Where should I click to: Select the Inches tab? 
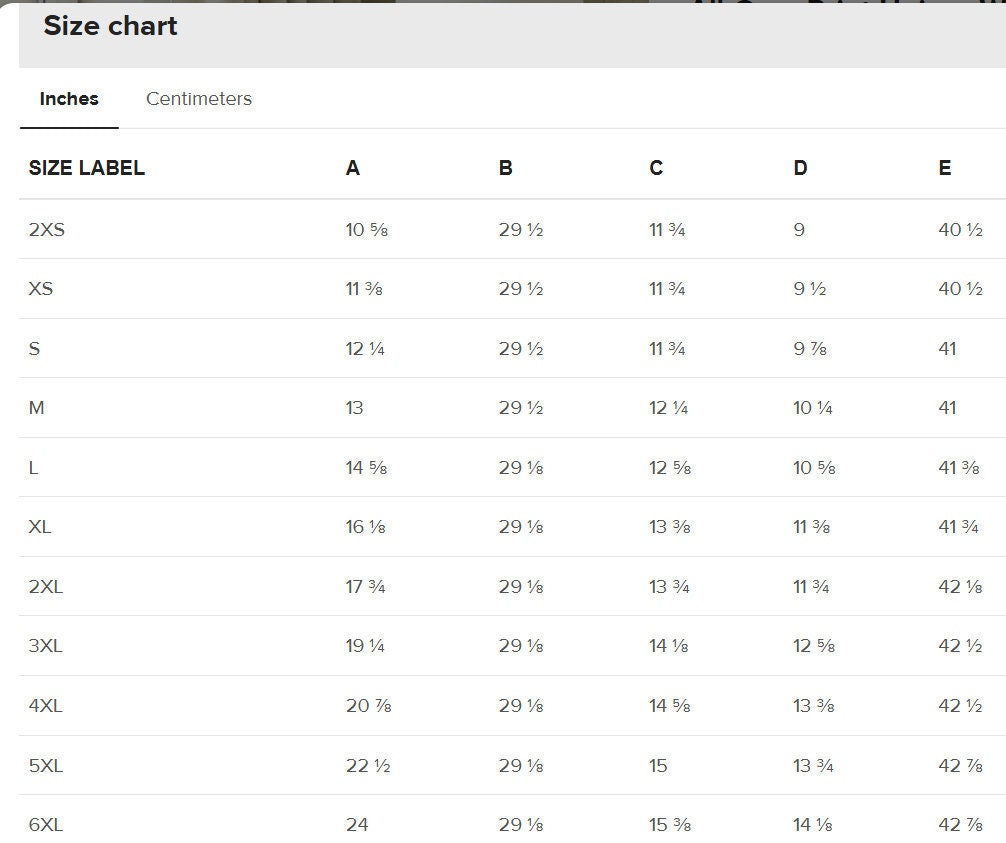click(x=69, y=99)
